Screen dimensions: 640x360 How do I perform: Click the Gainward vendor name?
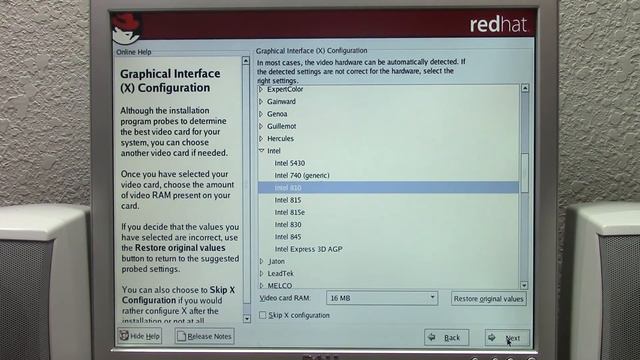pyautogui.click(x=281, y=101)
